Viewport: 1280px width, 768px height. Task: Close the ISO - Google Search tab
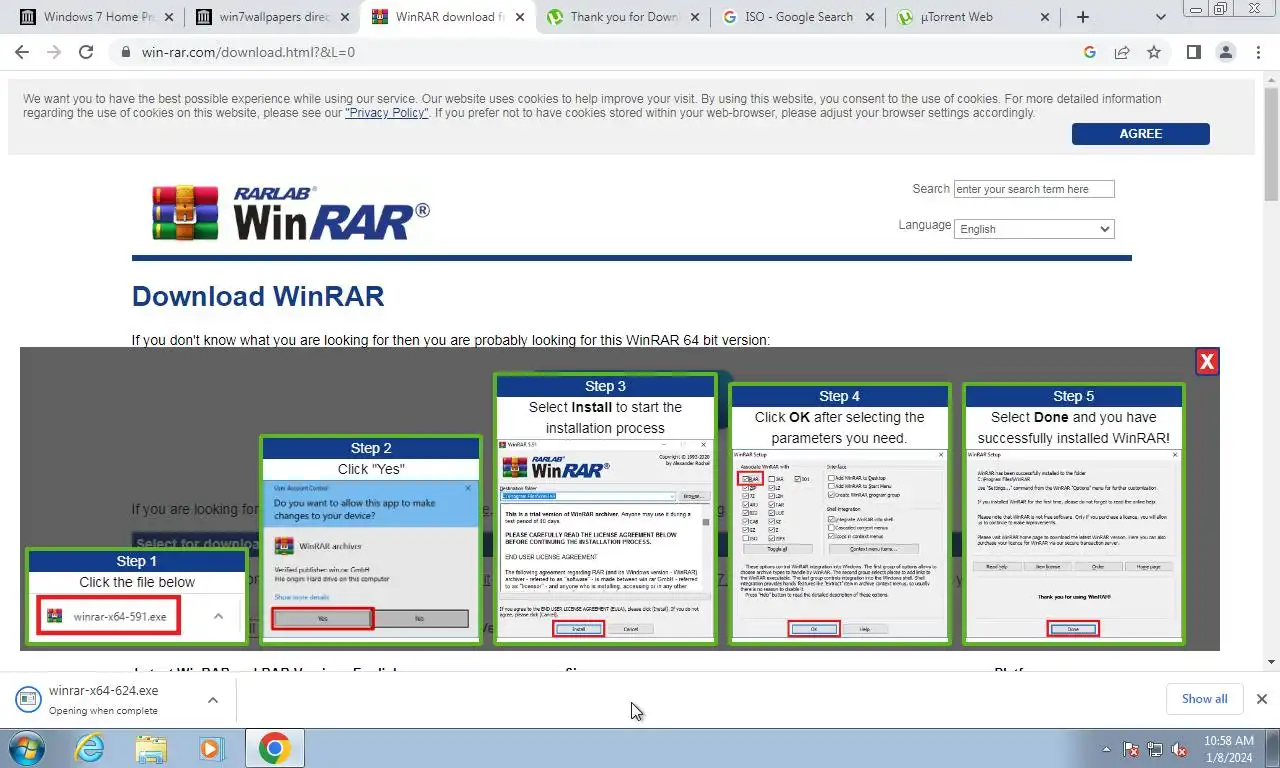(869, 17)
